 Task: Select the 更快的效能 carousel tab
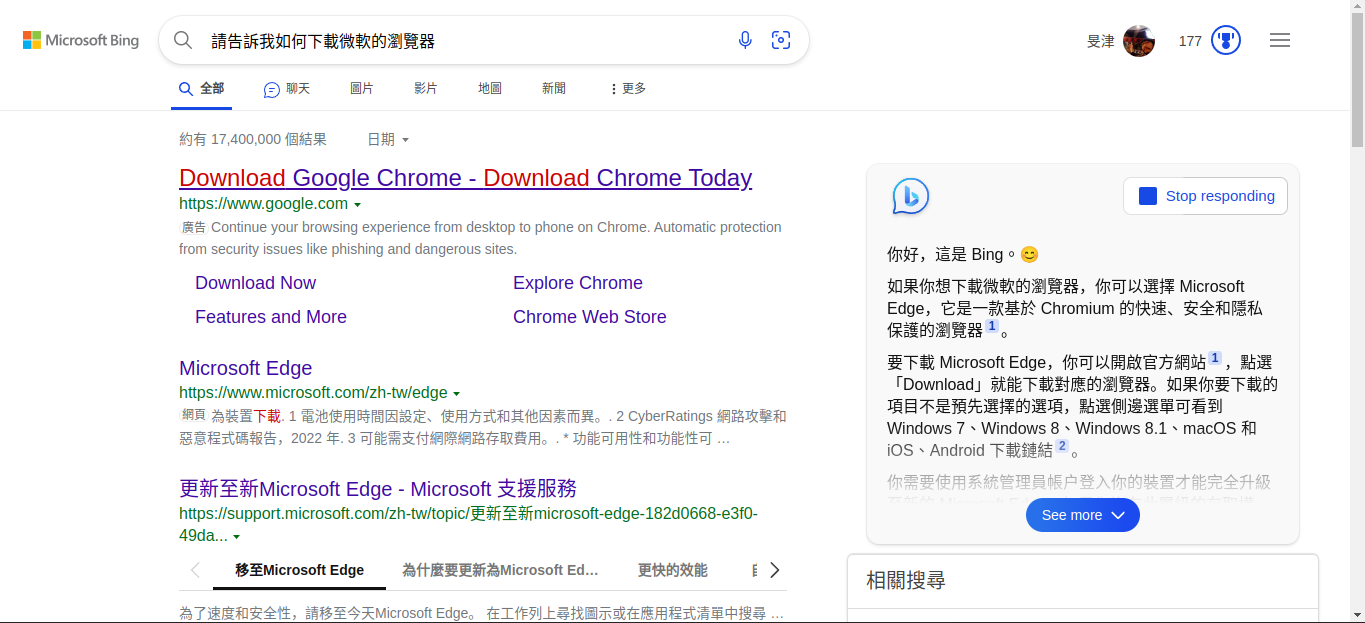point(673,570)
